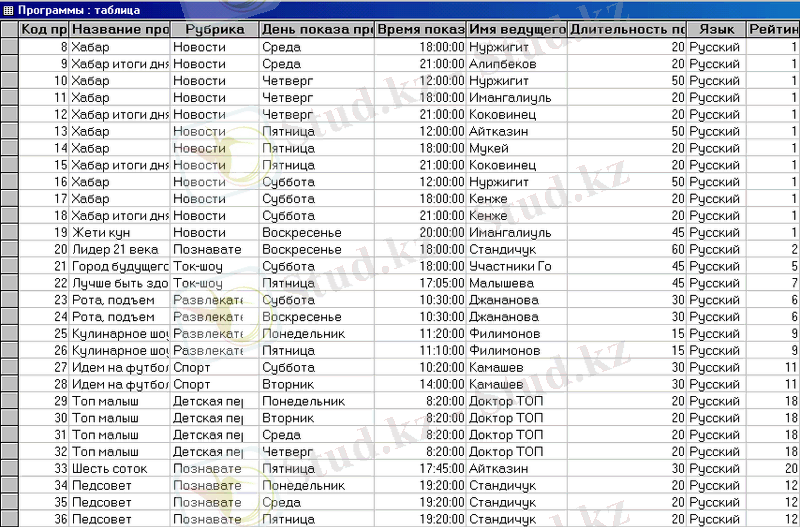The height and width of the screenshot is (527, 800).
Task: Select 'Рота, подъем' in row 23
Action: point(120,299)
